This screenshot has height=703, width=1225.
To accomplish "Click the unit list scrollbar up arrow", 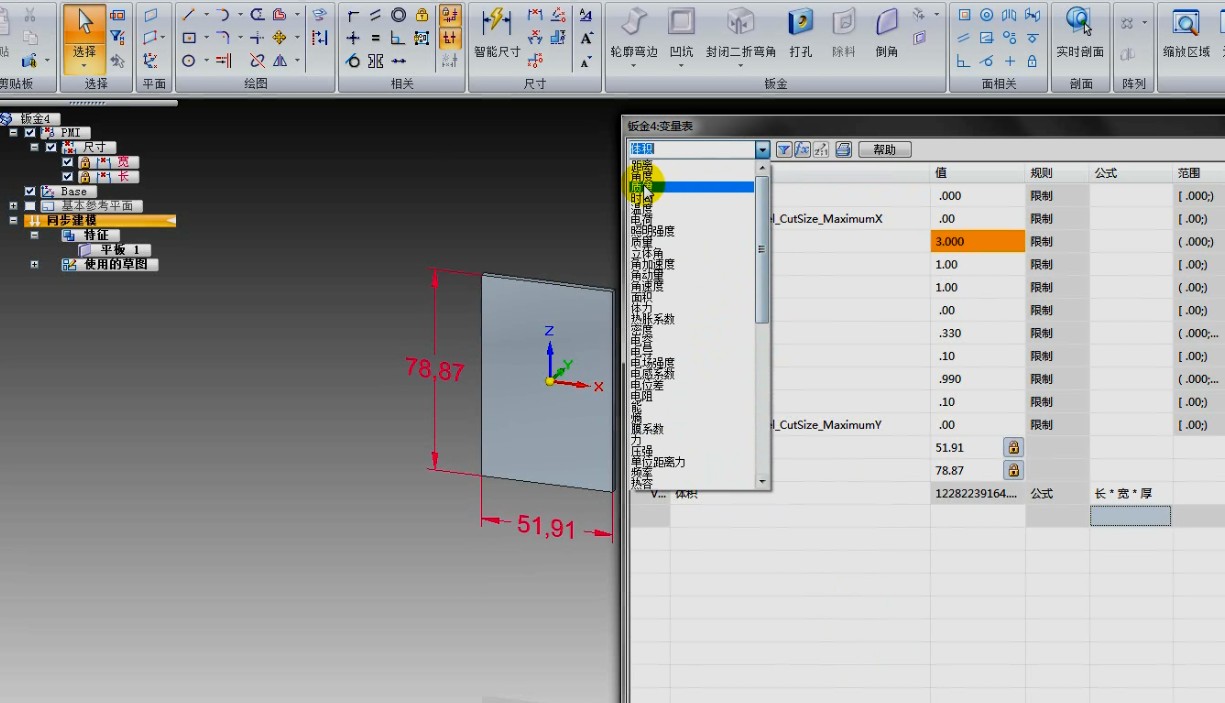I will (x=763, y=169).
